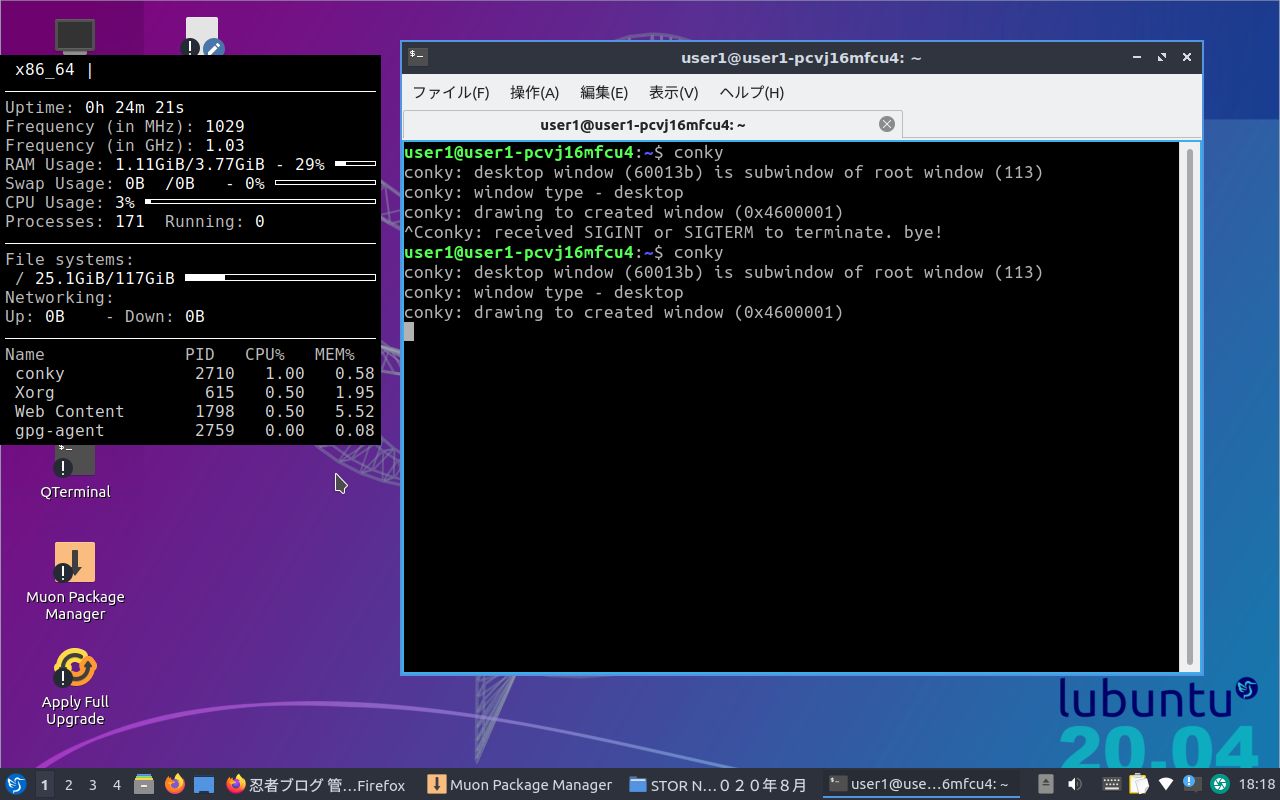Open the network Wi-Fi tray icon

tap(1165, 785)
